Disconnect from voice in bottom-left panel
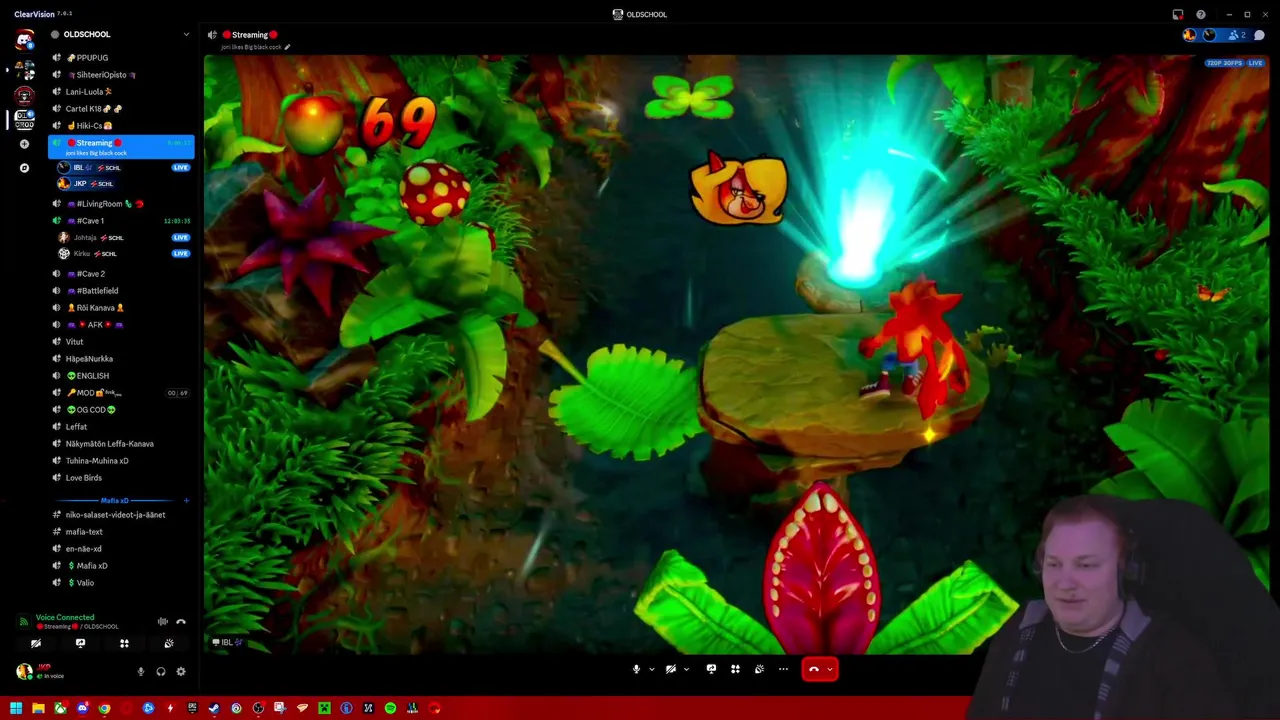1280x720 pixels. tap(181, 622)
